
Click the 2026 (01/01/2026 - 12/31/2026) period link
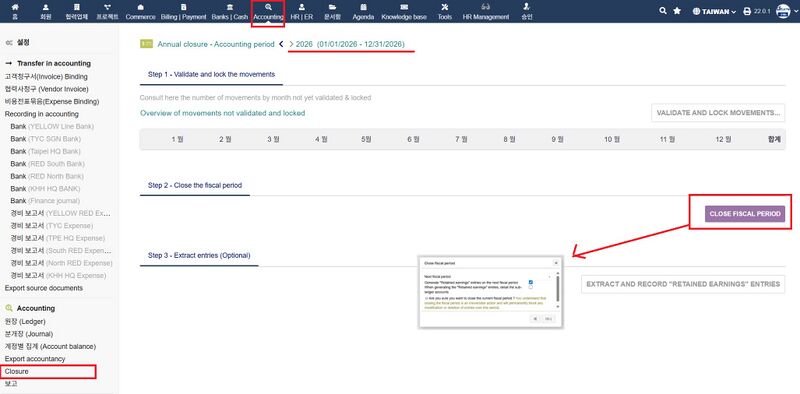tap(351, 44)
